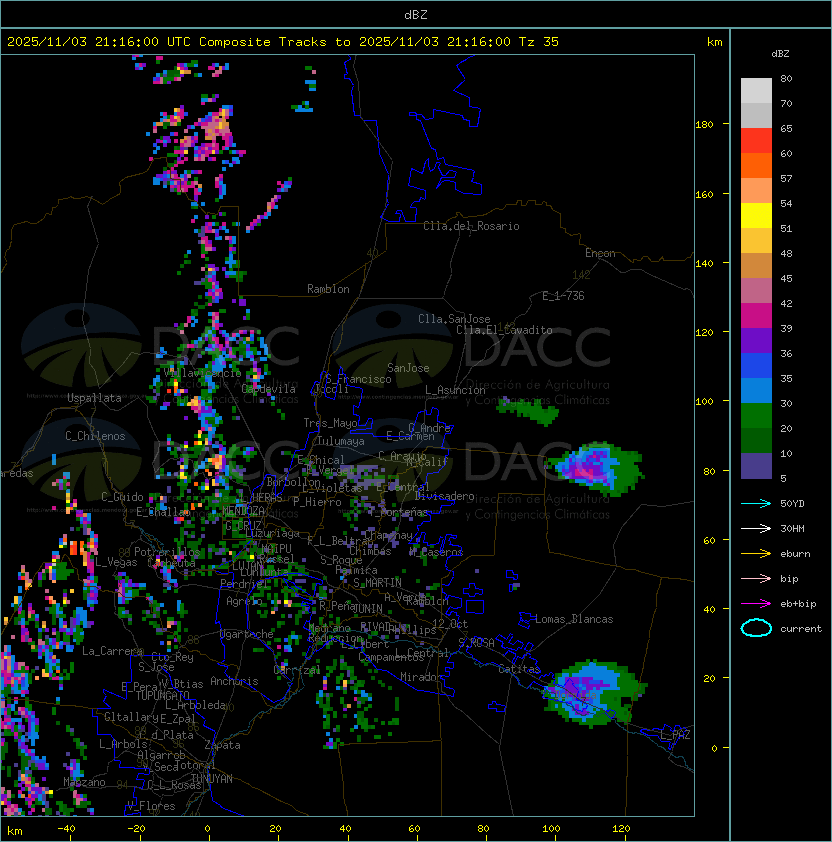Click the 'C_Chilenos' place label
This screenshot has width=832, height=842.
coord(95,436)
